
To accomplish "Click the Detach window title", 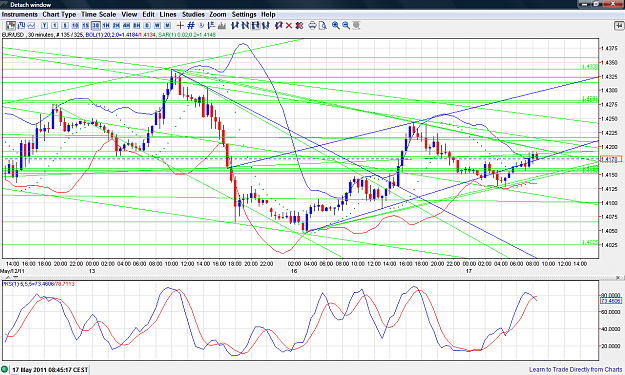I will point(31,5).
